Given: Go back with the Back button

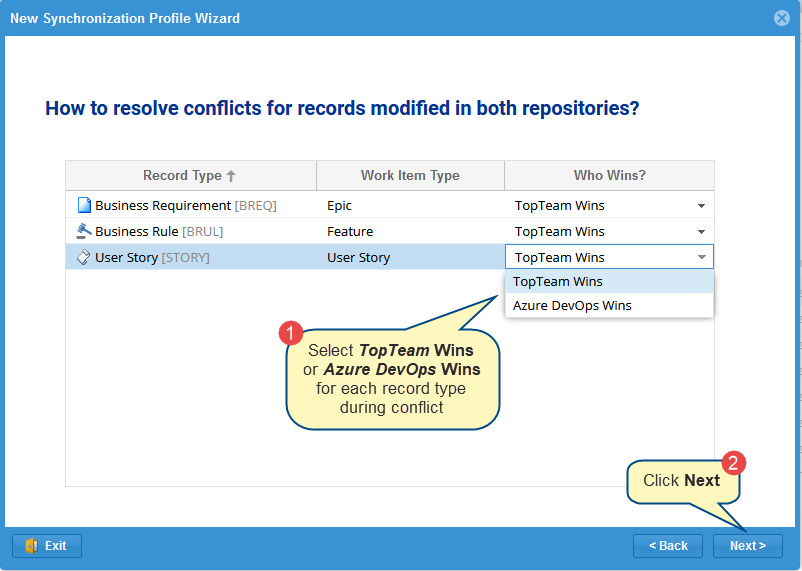Looking at the screenshot, I should tap(668, 546).
